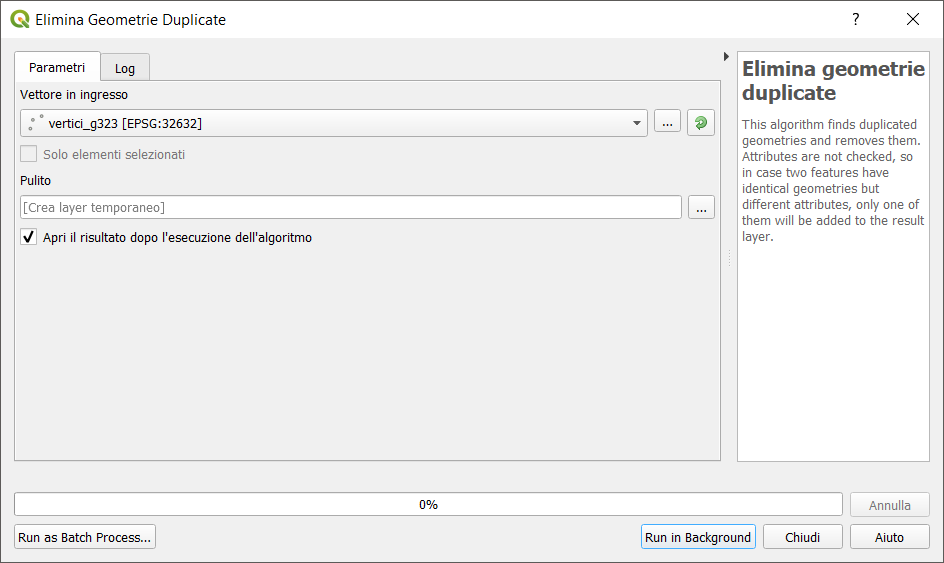
Task: Switch to the Log tab
Action: (125, 68)
